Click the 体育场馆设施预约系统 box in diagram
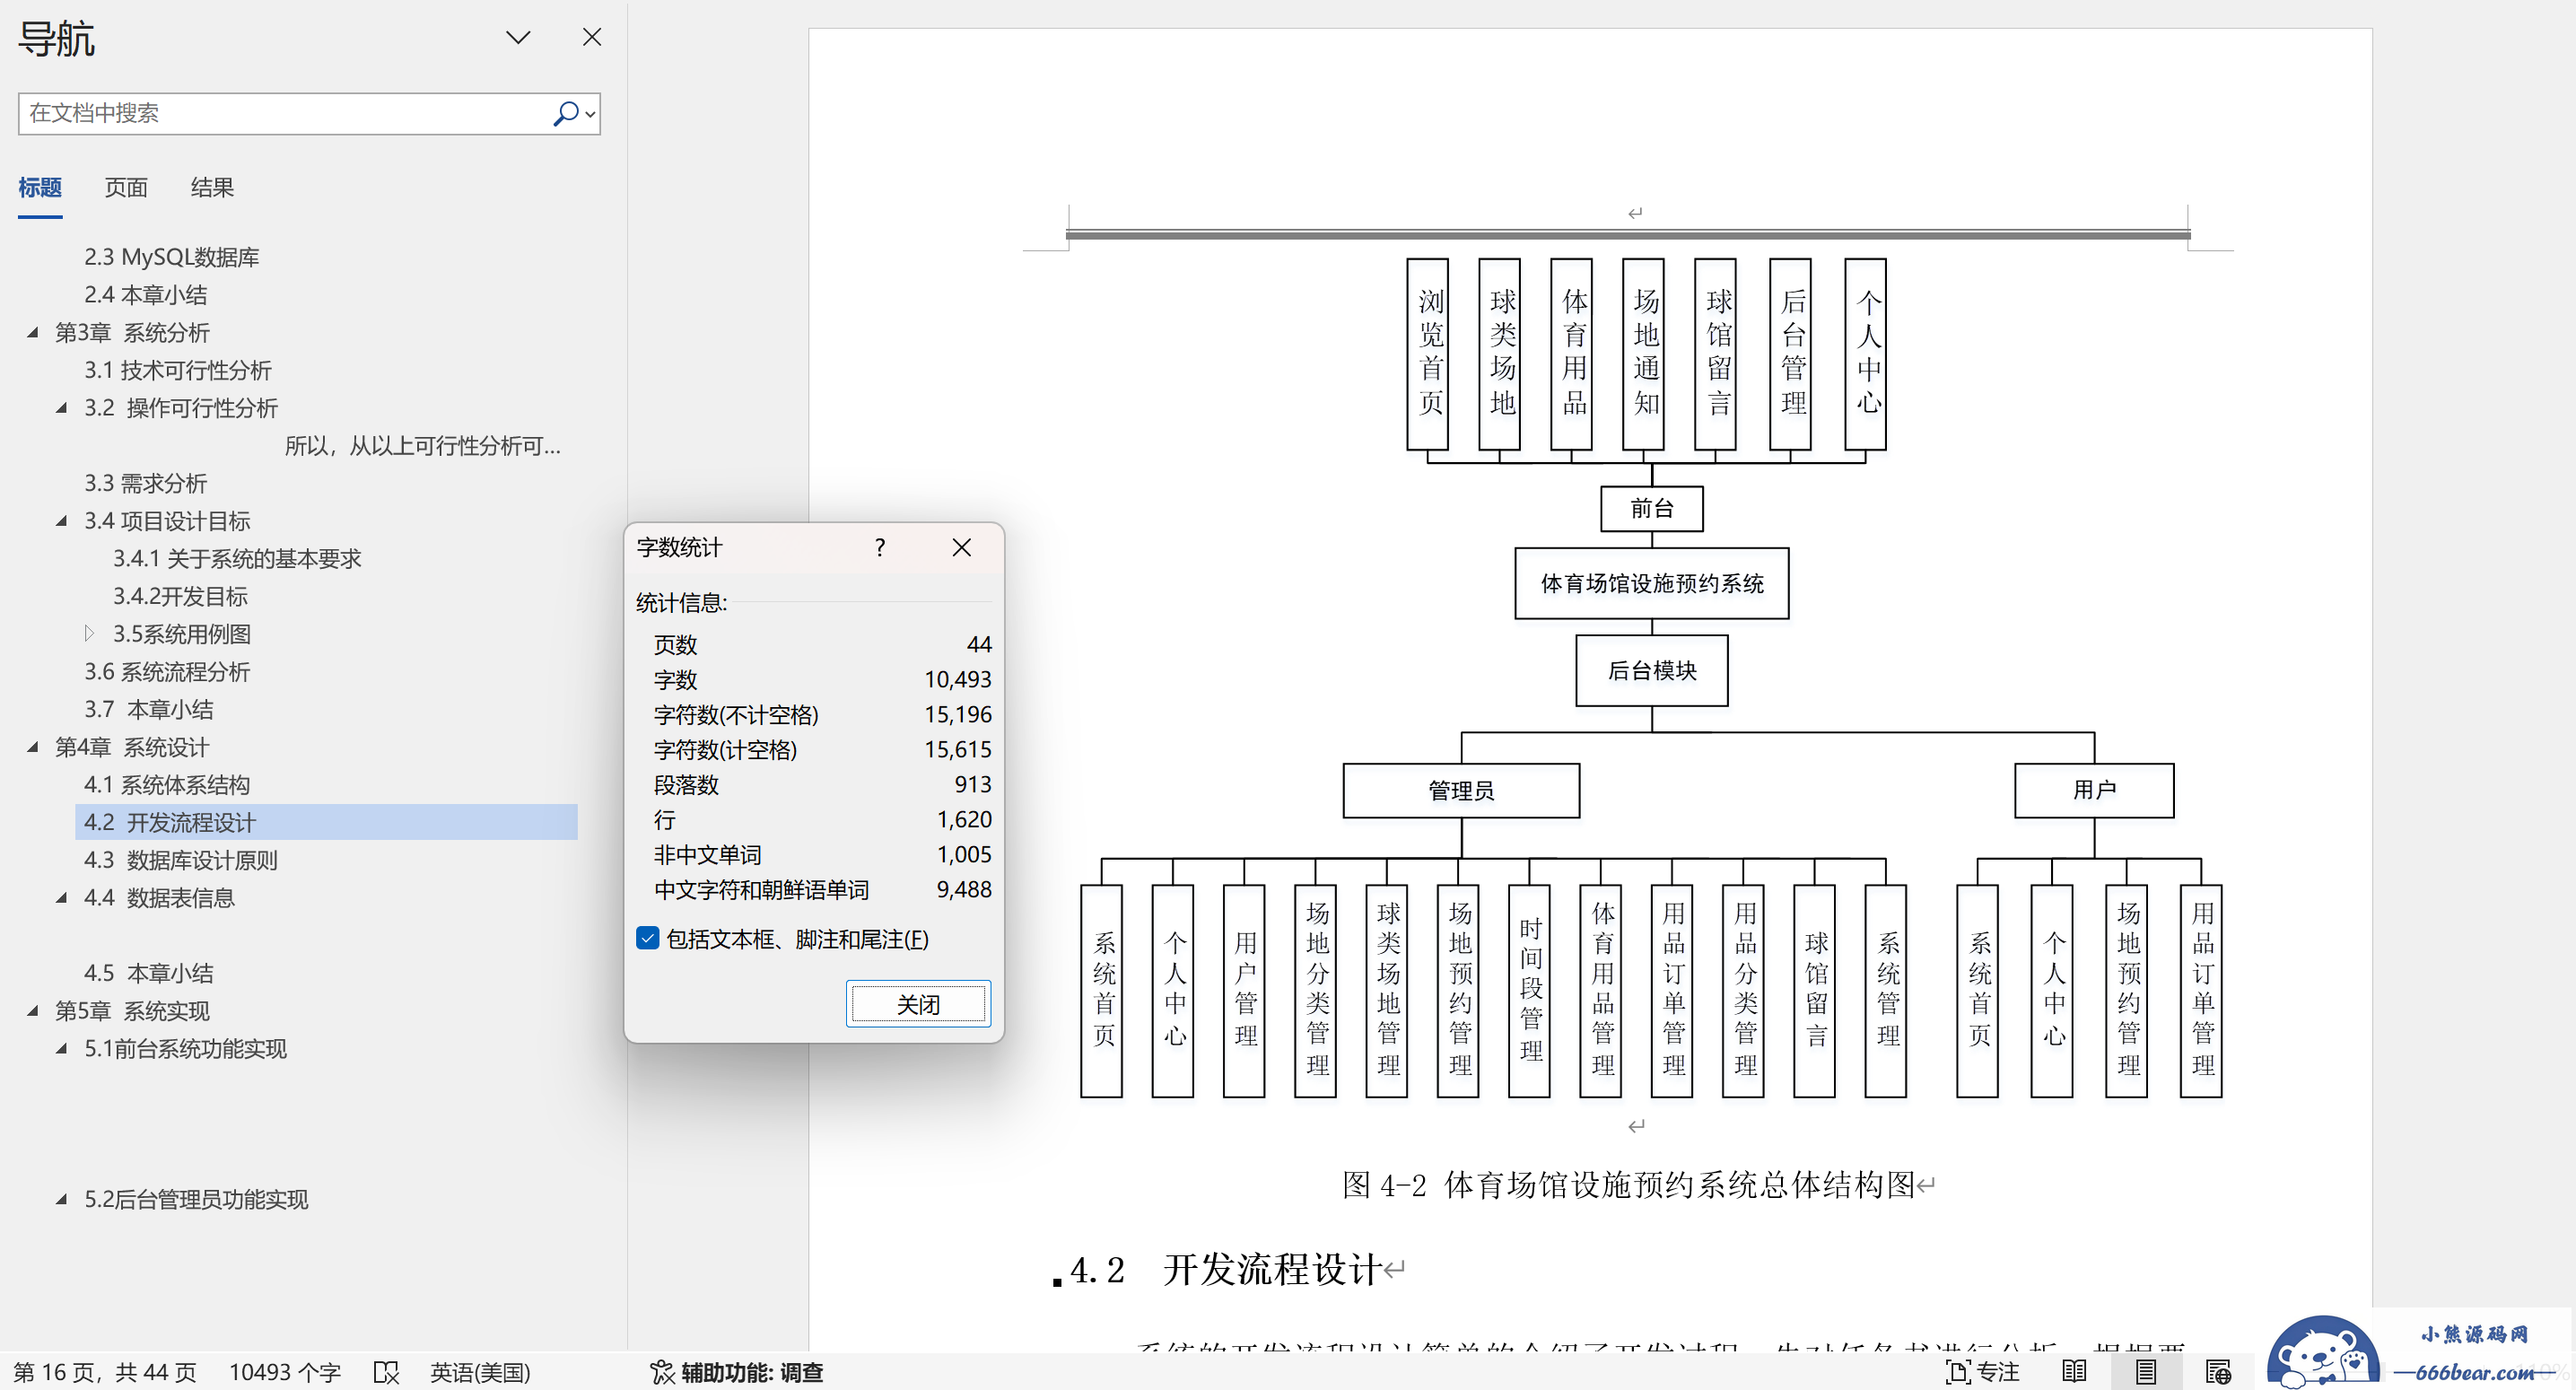 pyautogui.click(x=1652, y=583)
